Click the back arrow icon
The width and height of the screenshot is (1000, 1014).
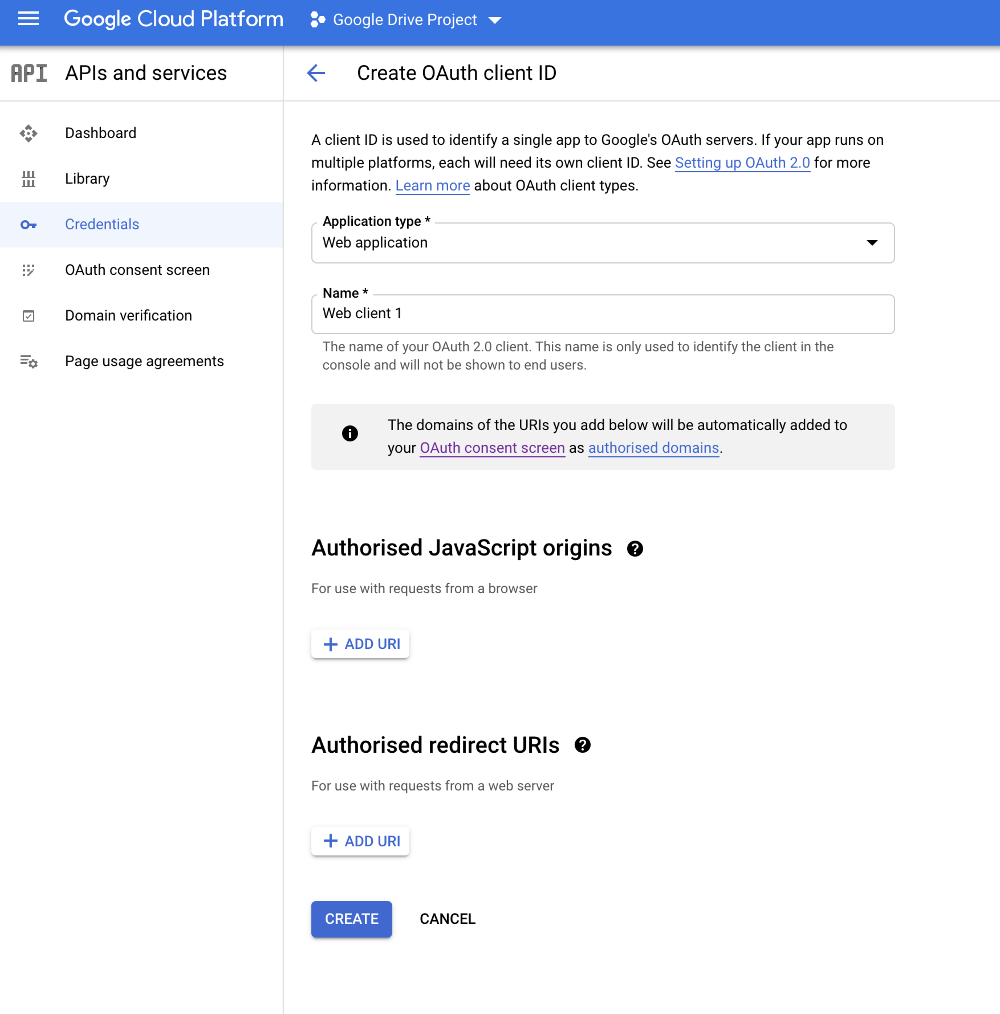point(316,73)
